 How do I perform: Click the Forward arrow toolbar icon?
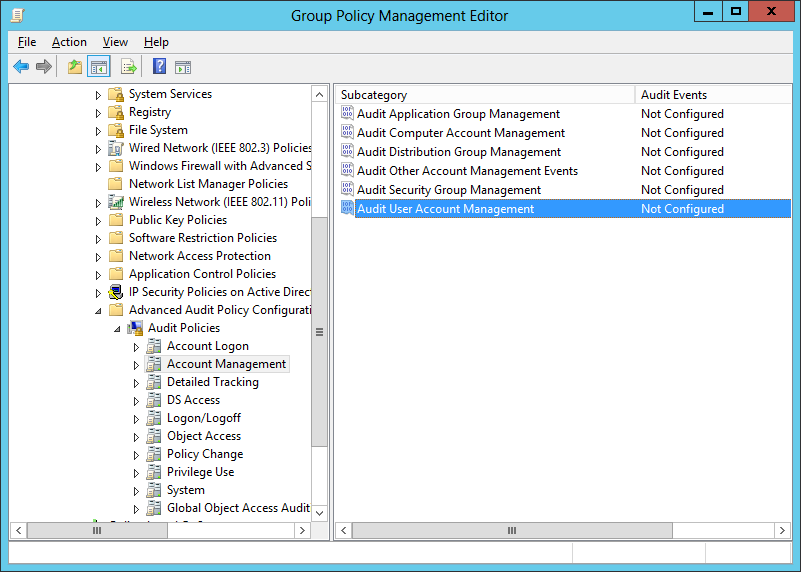pos(44,66)
